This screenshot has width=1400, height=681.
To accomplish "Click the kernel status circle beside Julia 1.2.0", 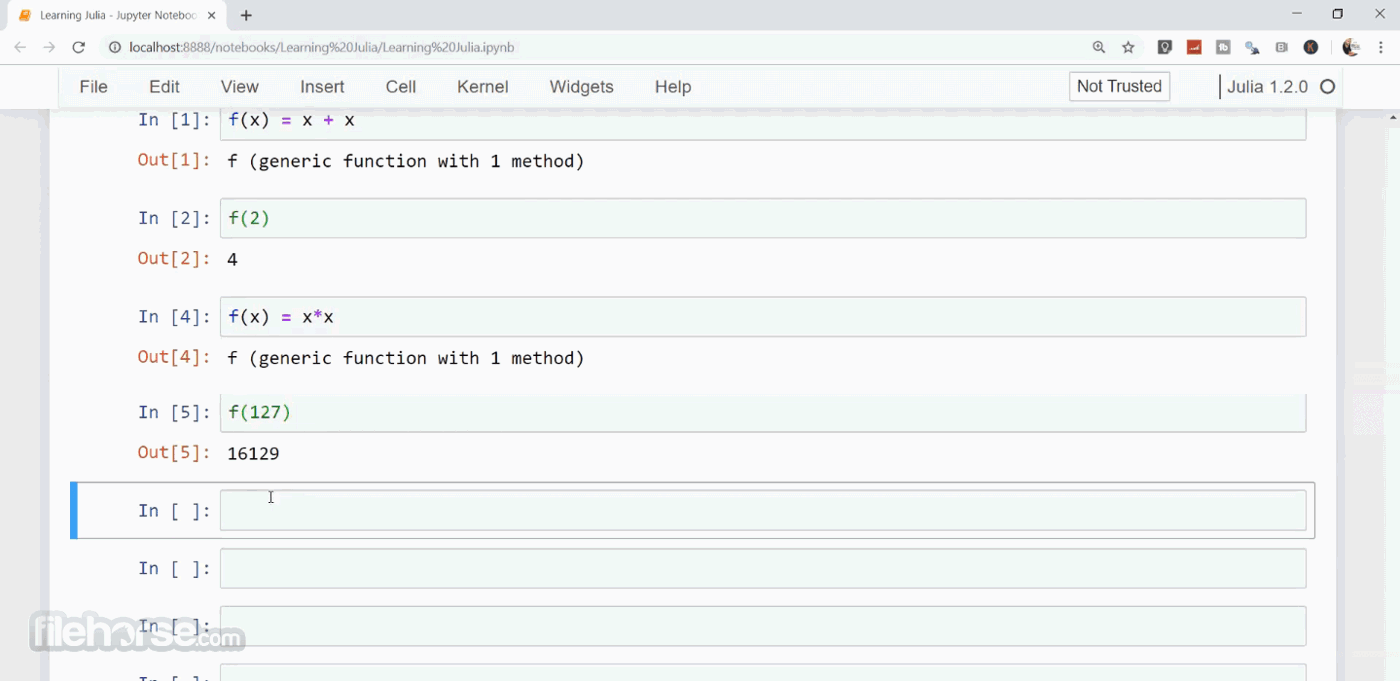I will pos(1328,87).
